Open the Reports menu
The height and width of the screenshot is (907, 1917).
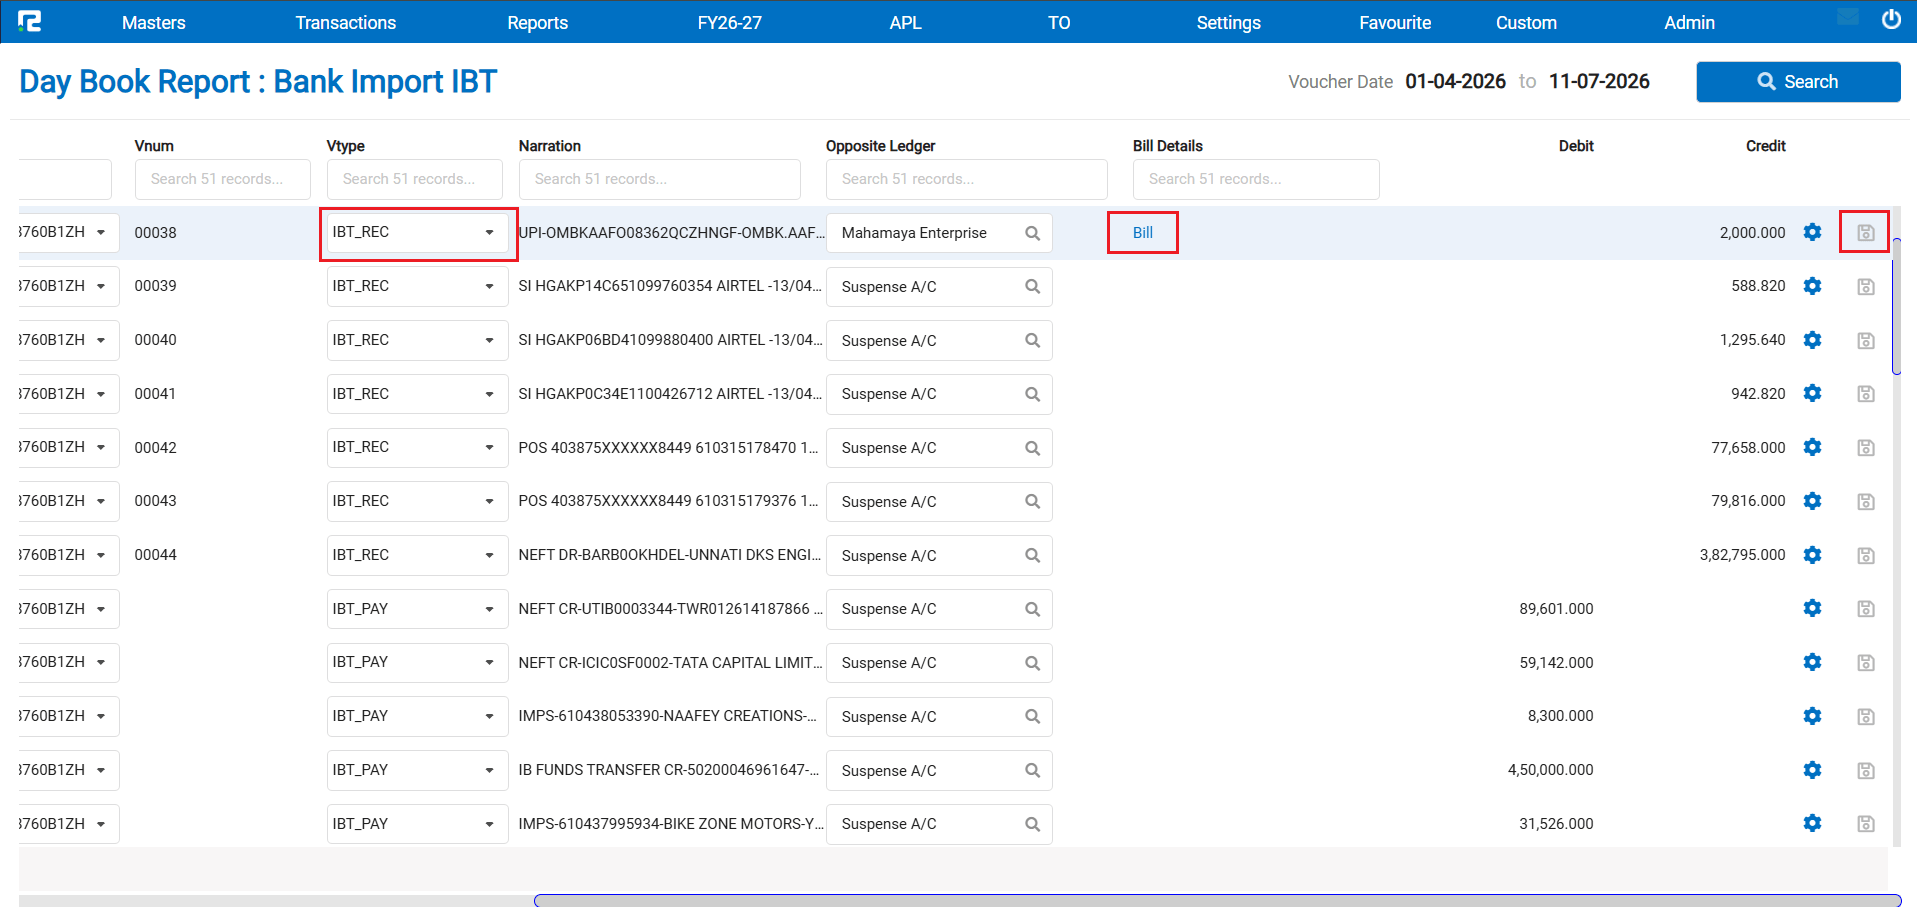pyautogui.click(x=537, y=22)
